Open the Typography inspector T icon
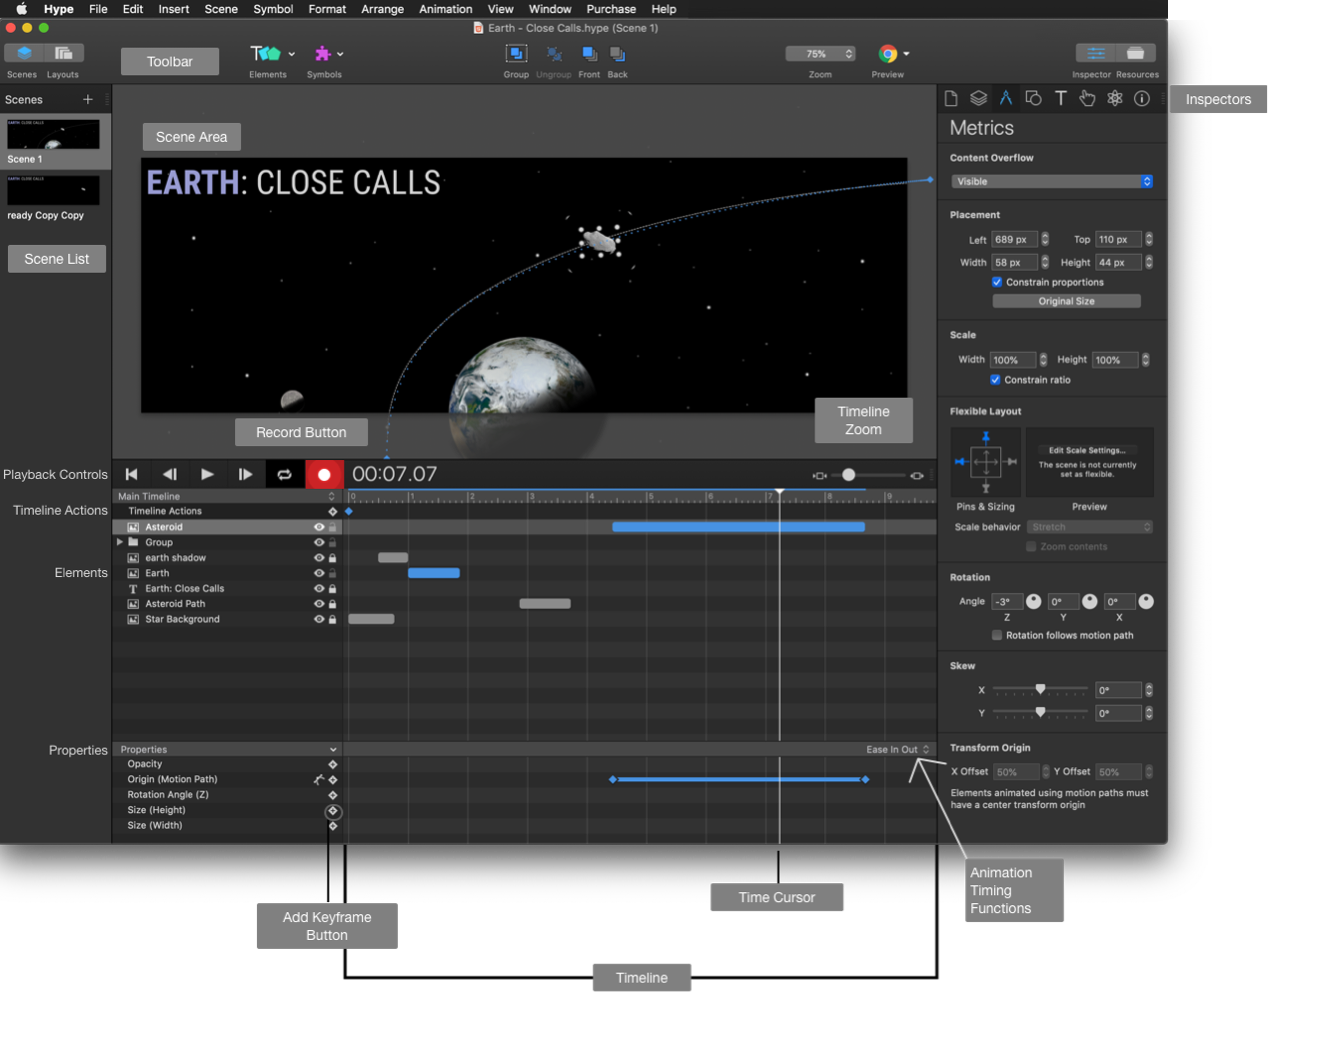This screenshot has width=1338, height=1048. coord(1060,98)
